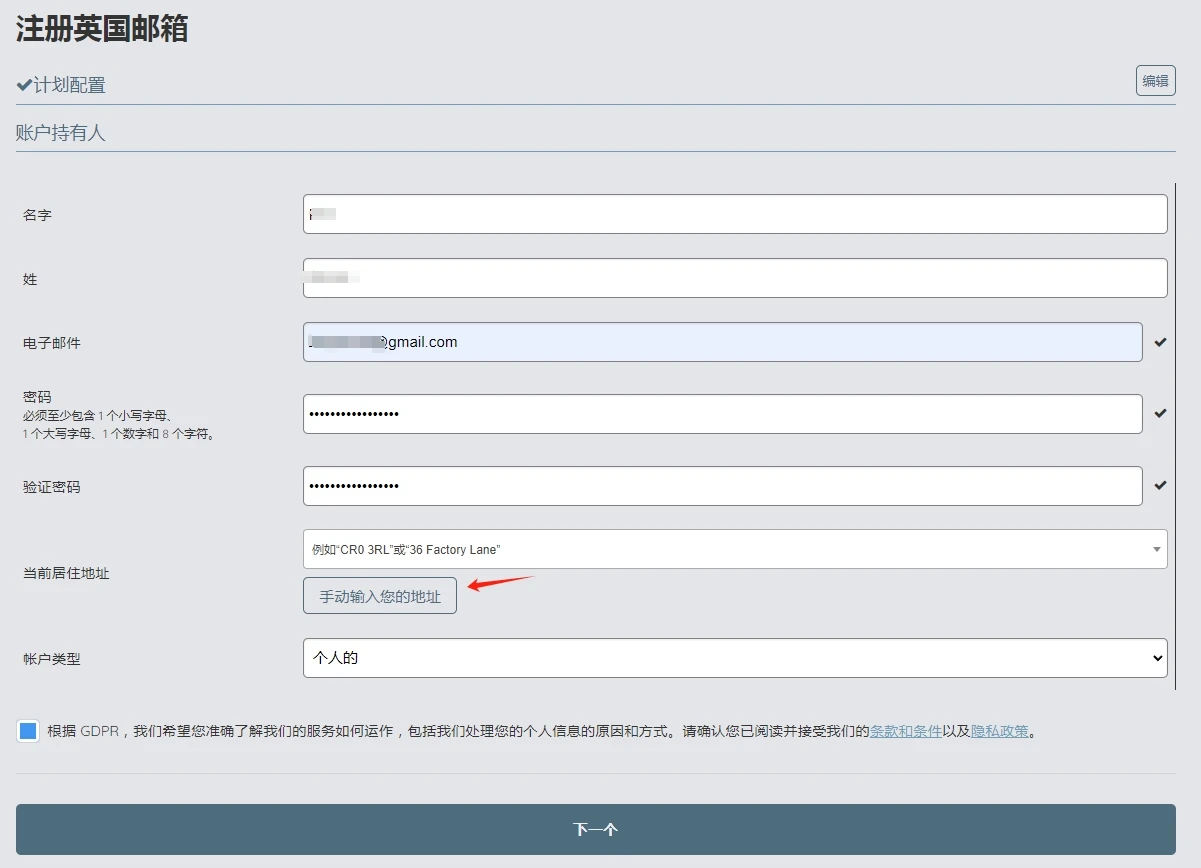Click into the 姓 surname text box
1201x868 pixels.
(x=735, y=278)
